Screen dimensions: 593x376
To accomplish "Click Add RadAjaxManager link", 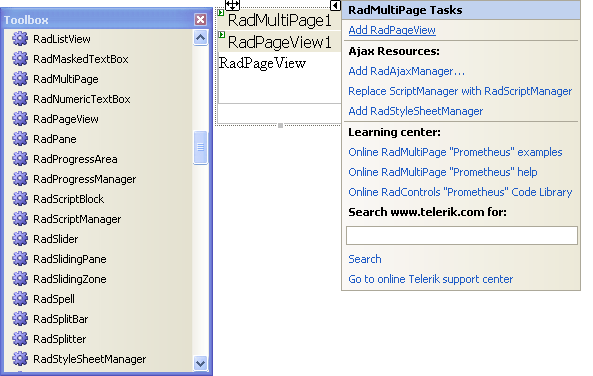I will pyautogui.click(x=407, y=71).
